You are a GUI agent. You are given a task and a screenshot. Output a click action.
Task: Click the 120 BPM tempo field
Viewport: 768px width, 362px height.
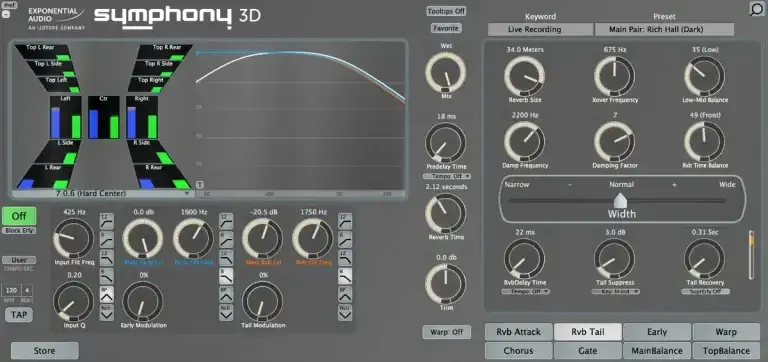(11, 290)
